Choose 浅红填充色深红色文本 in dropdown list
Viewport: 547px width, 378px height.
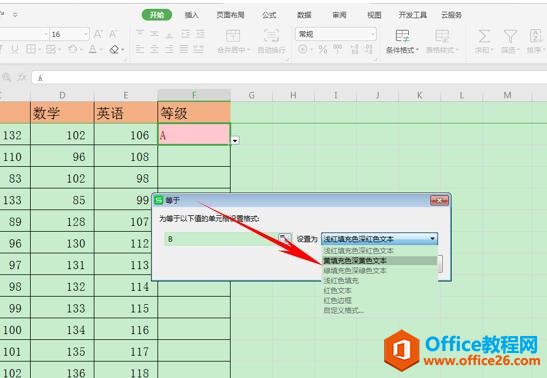(x=379, y=250)
